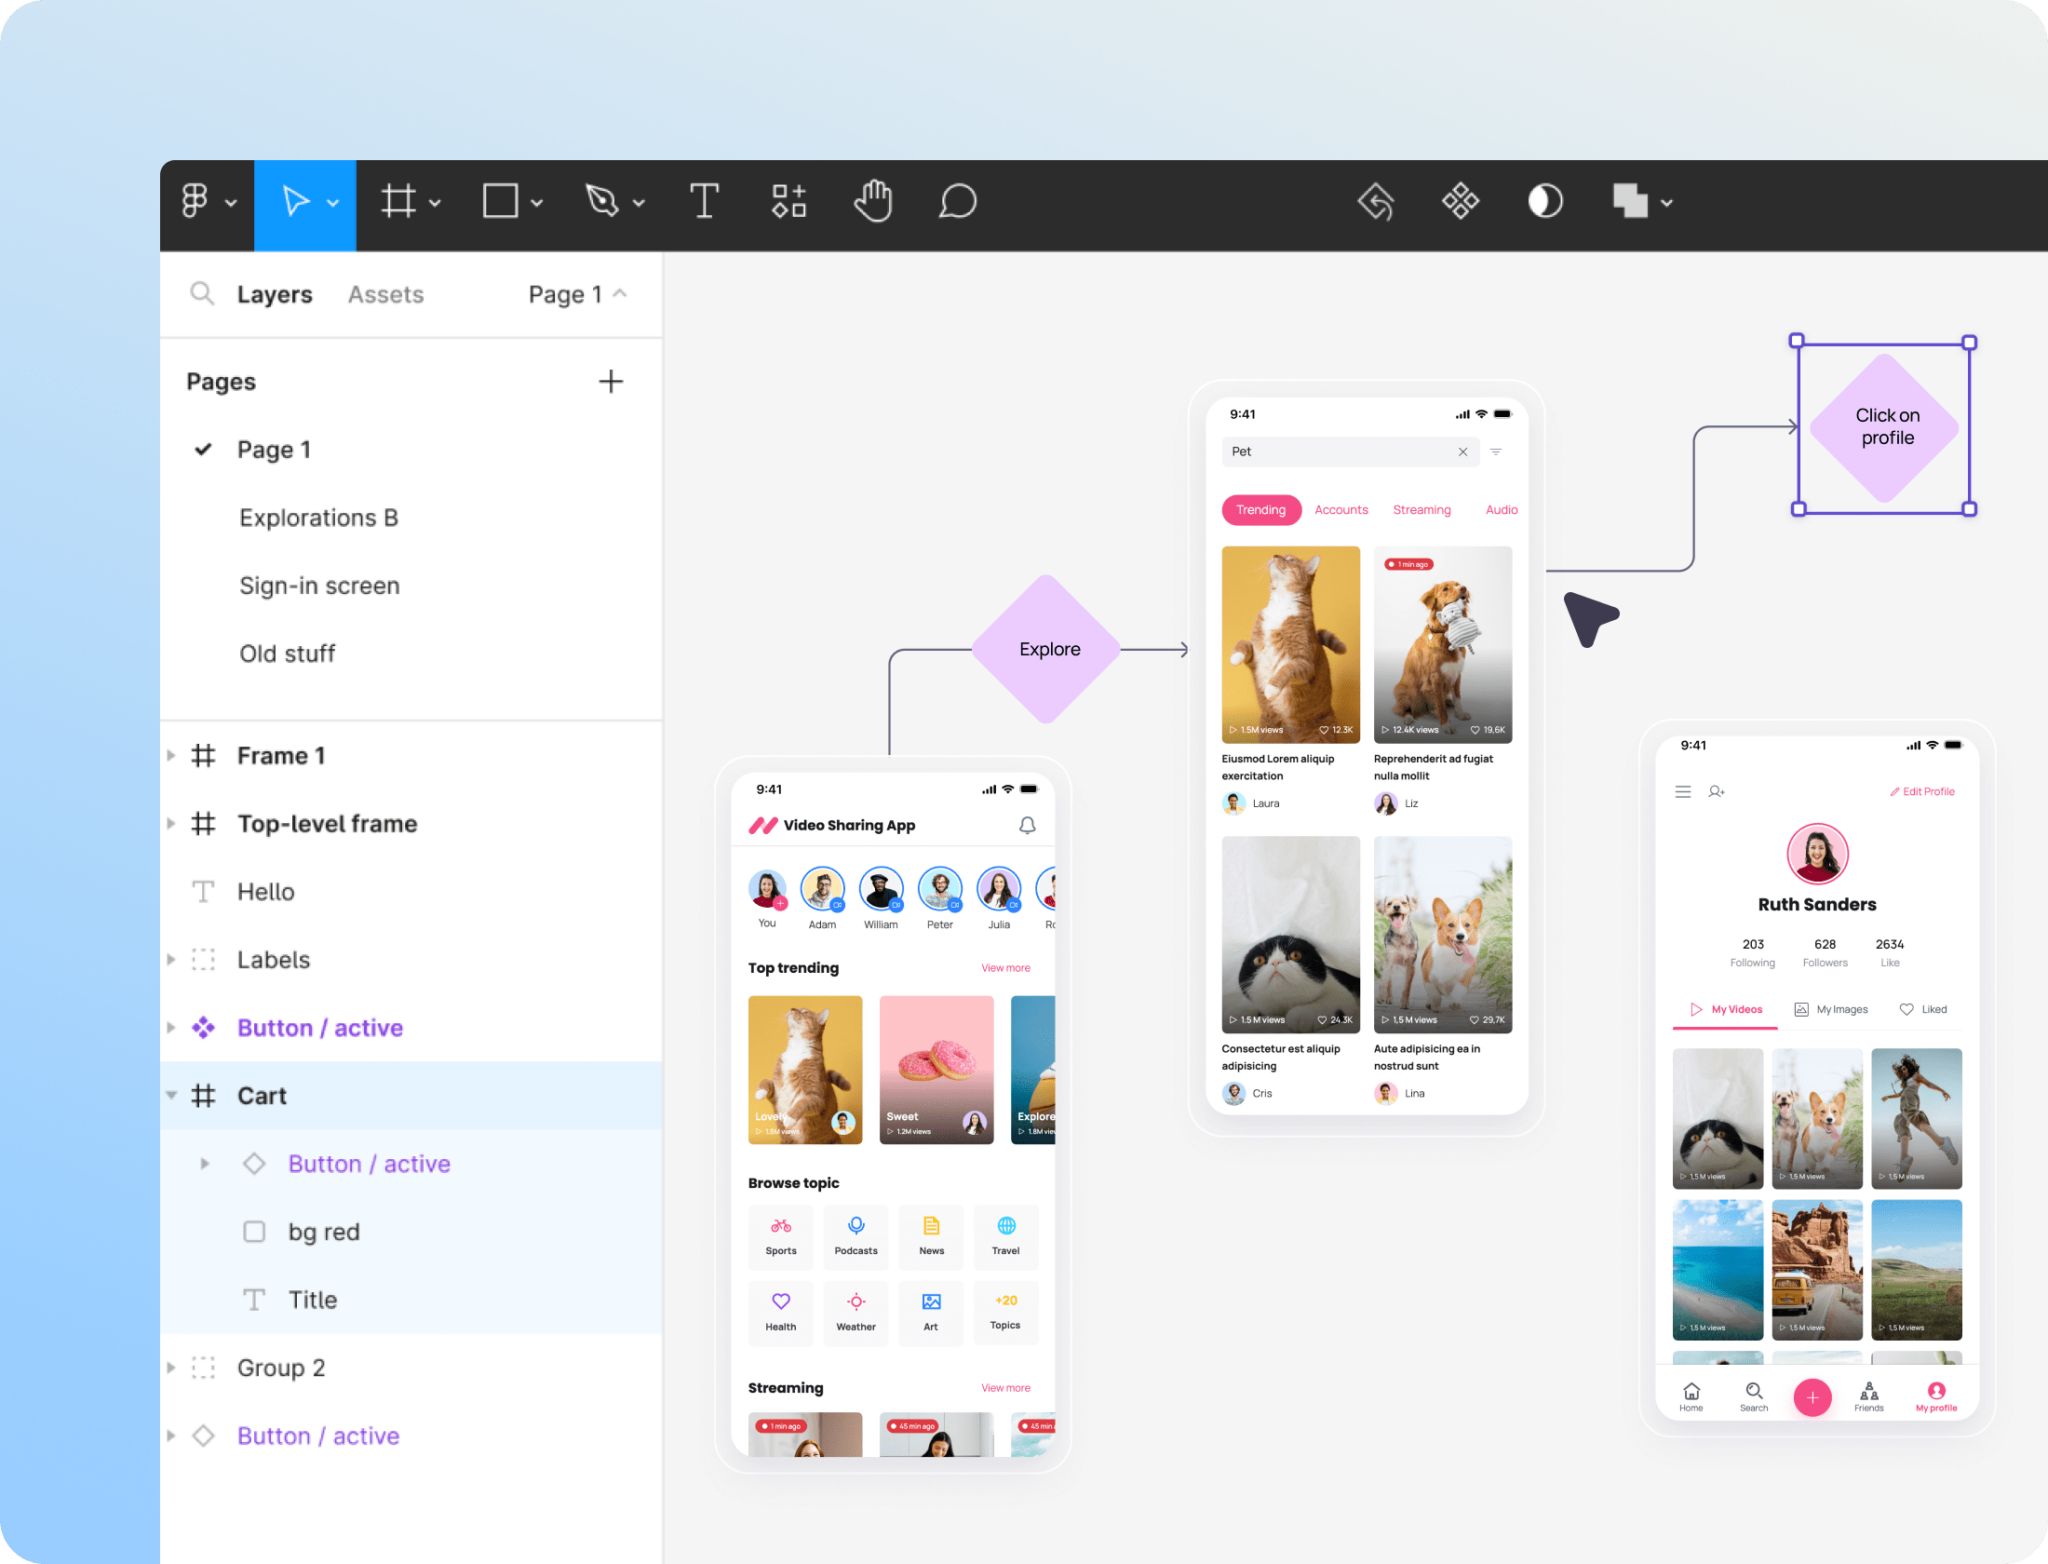Image resolution: width=2048 pixels, height=1564 pixels.
Task: Expand the Frame 1 layer
Action: 172,755
